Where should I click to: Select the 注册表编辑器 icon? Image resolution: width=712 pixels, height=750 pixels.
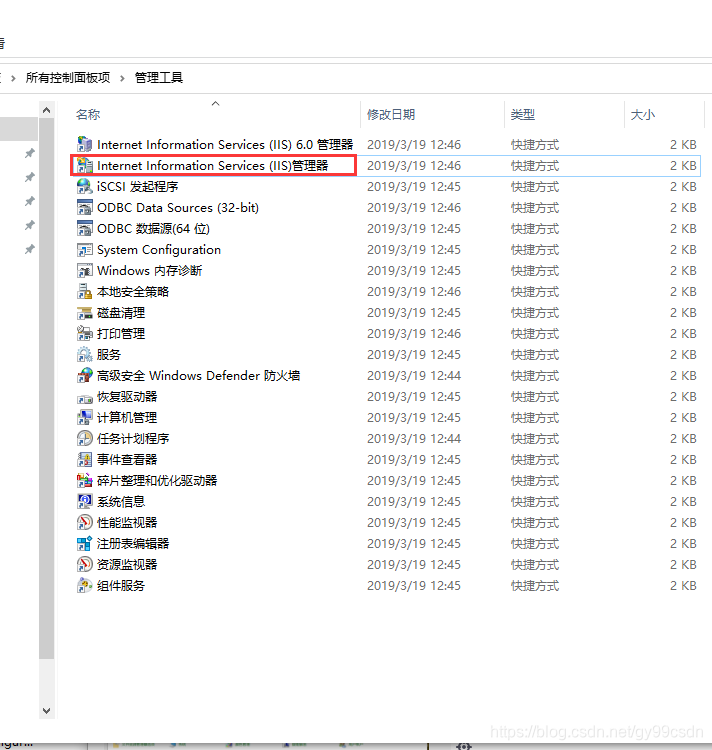(x=85, y=543)
